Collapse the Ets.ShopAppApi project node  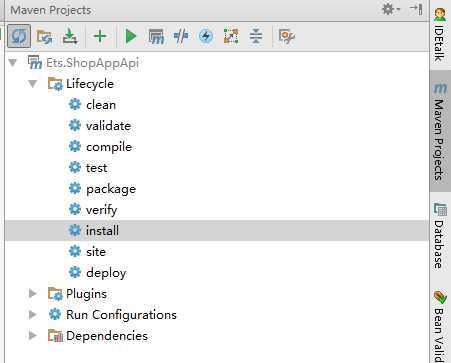(13, 62)
